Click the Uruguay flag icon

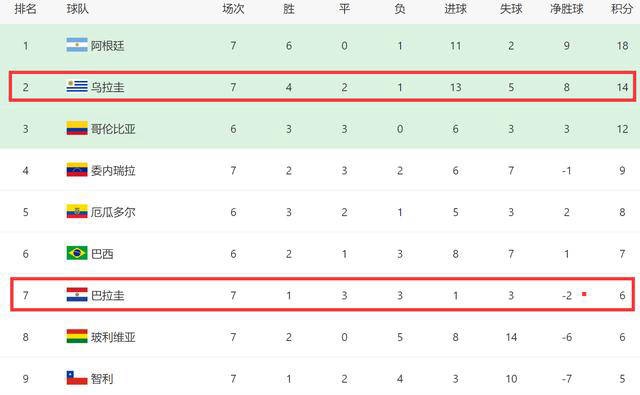pyautogui.click(x=77, y=87)
